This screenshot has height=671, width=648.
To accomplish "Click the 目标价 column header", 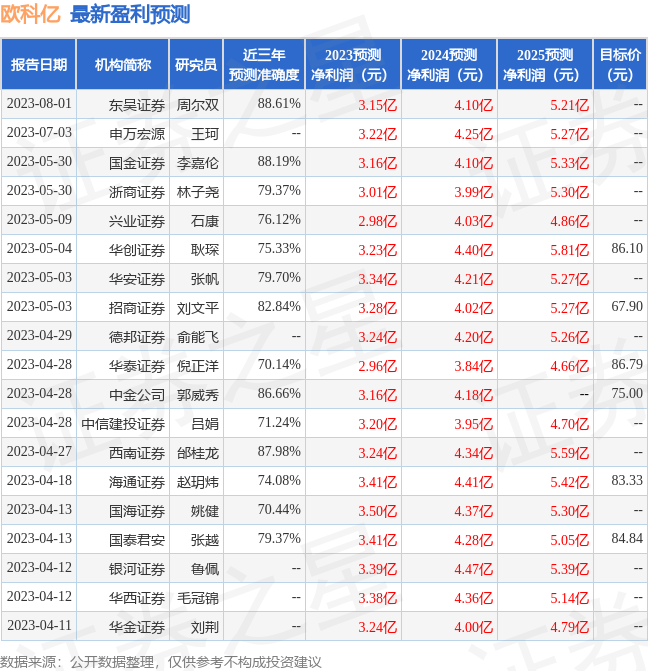I will coord(620,65).
